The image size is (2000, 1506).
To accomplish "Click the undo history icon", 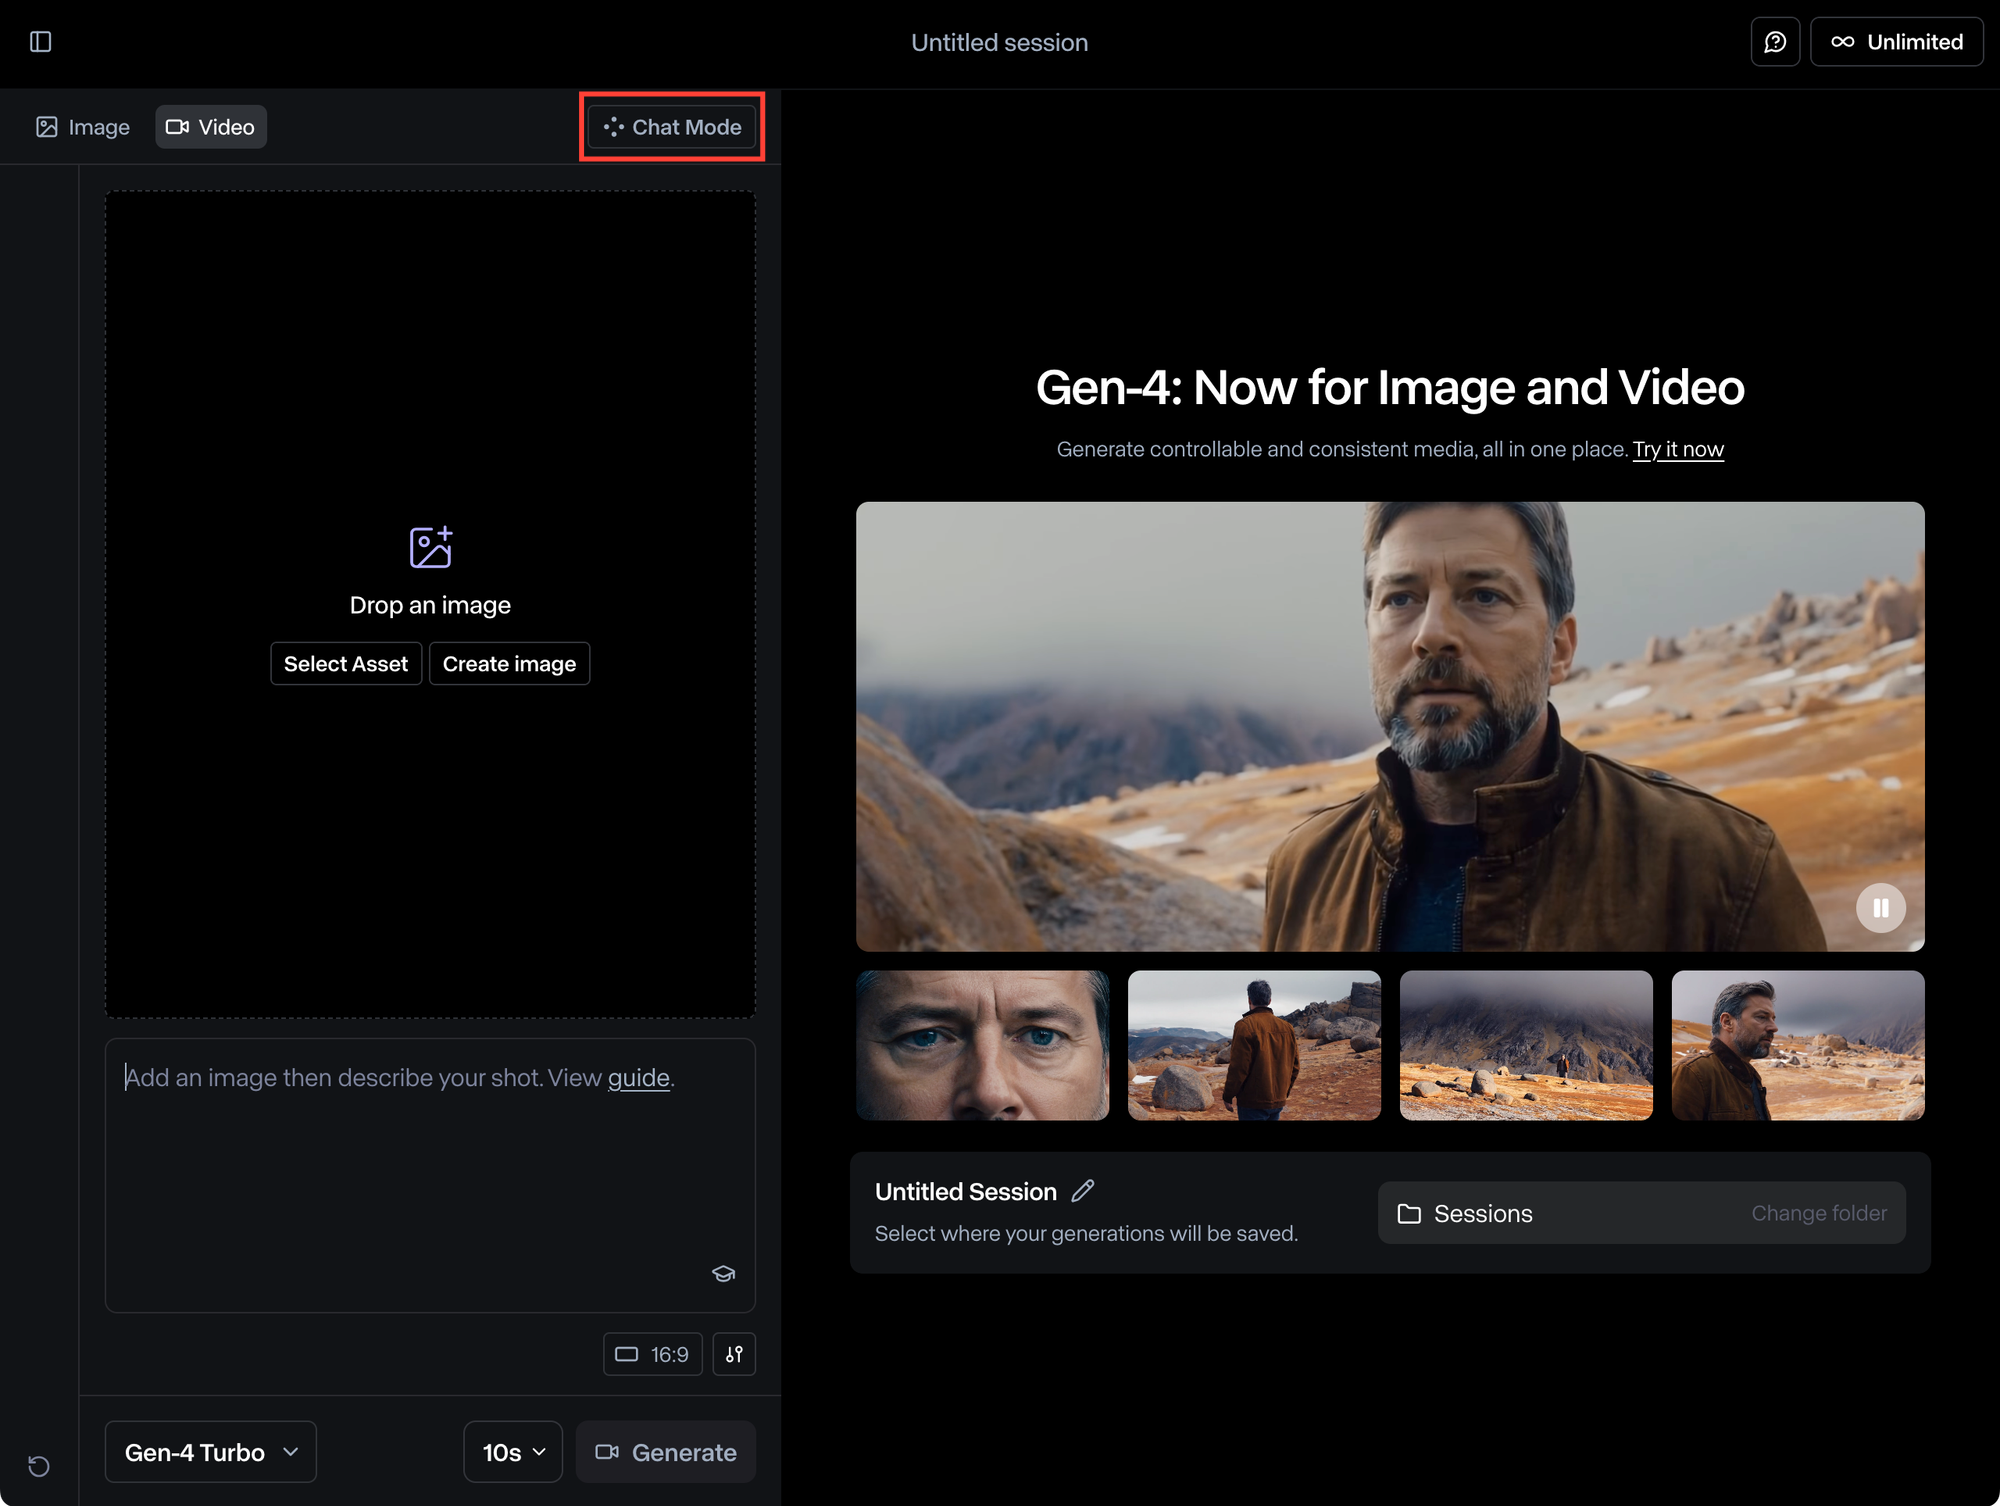I will pyautogui.click(x=39, y=1466).
